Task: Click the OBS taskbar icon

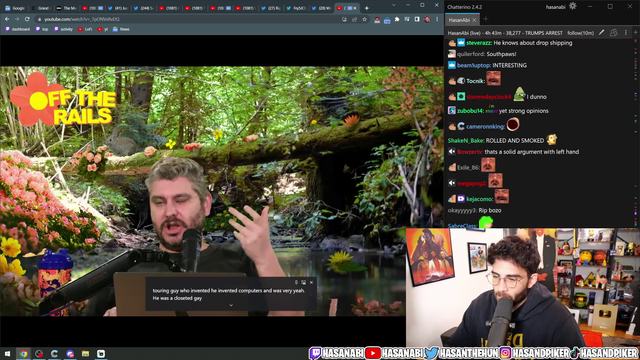Action: tap(39, 353)
